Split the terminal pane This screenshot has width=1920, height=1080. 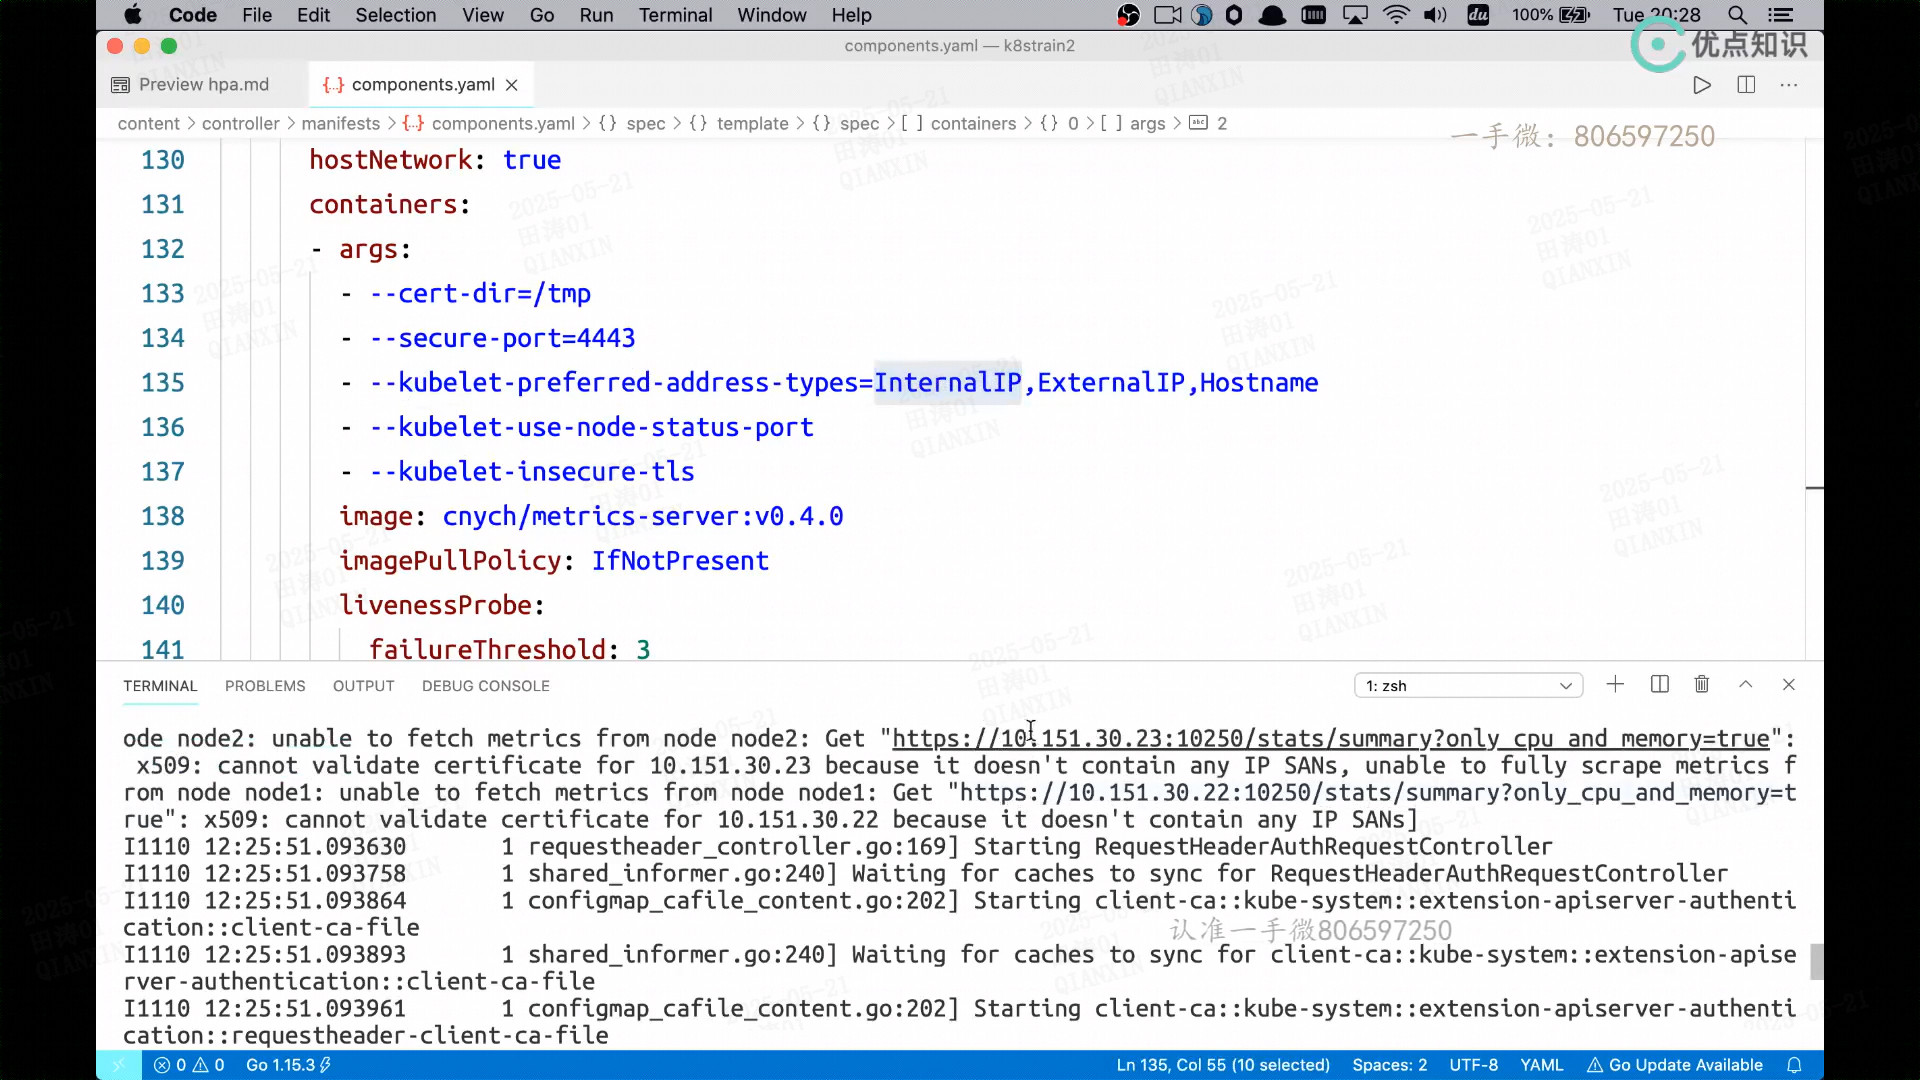tap(1660, 685)
